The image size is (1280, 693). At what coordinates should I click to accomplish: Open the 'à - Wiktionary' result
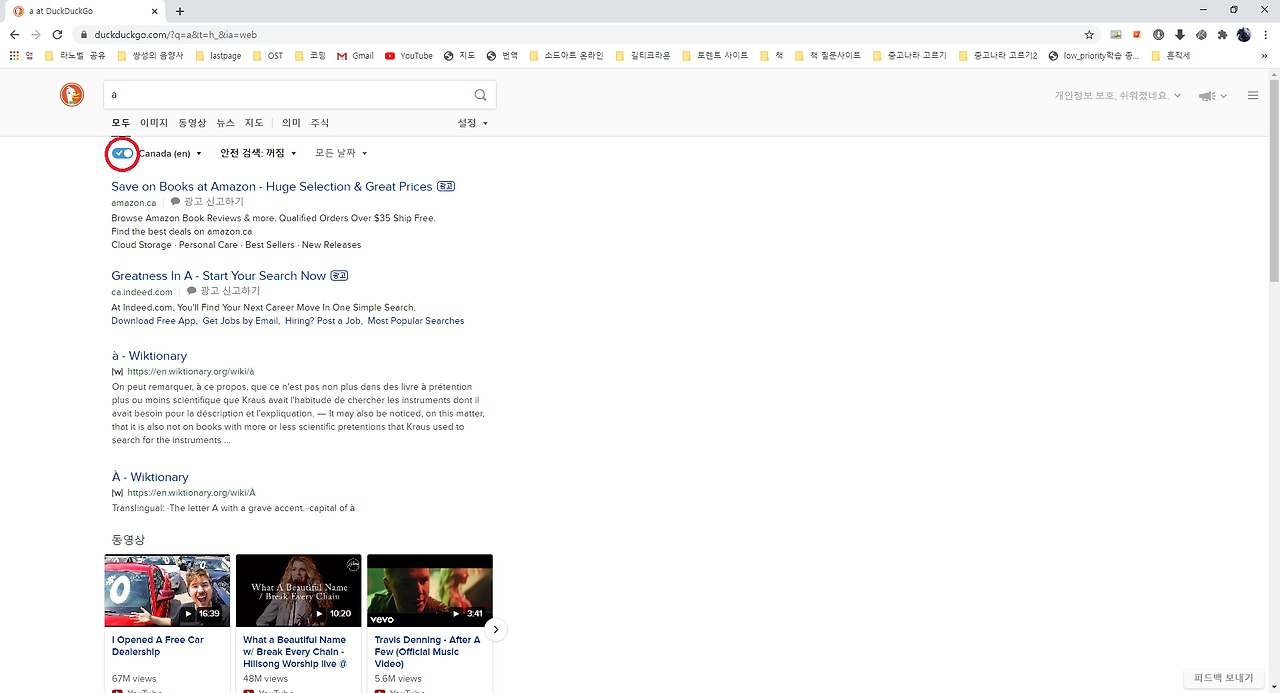pos(149,356)
